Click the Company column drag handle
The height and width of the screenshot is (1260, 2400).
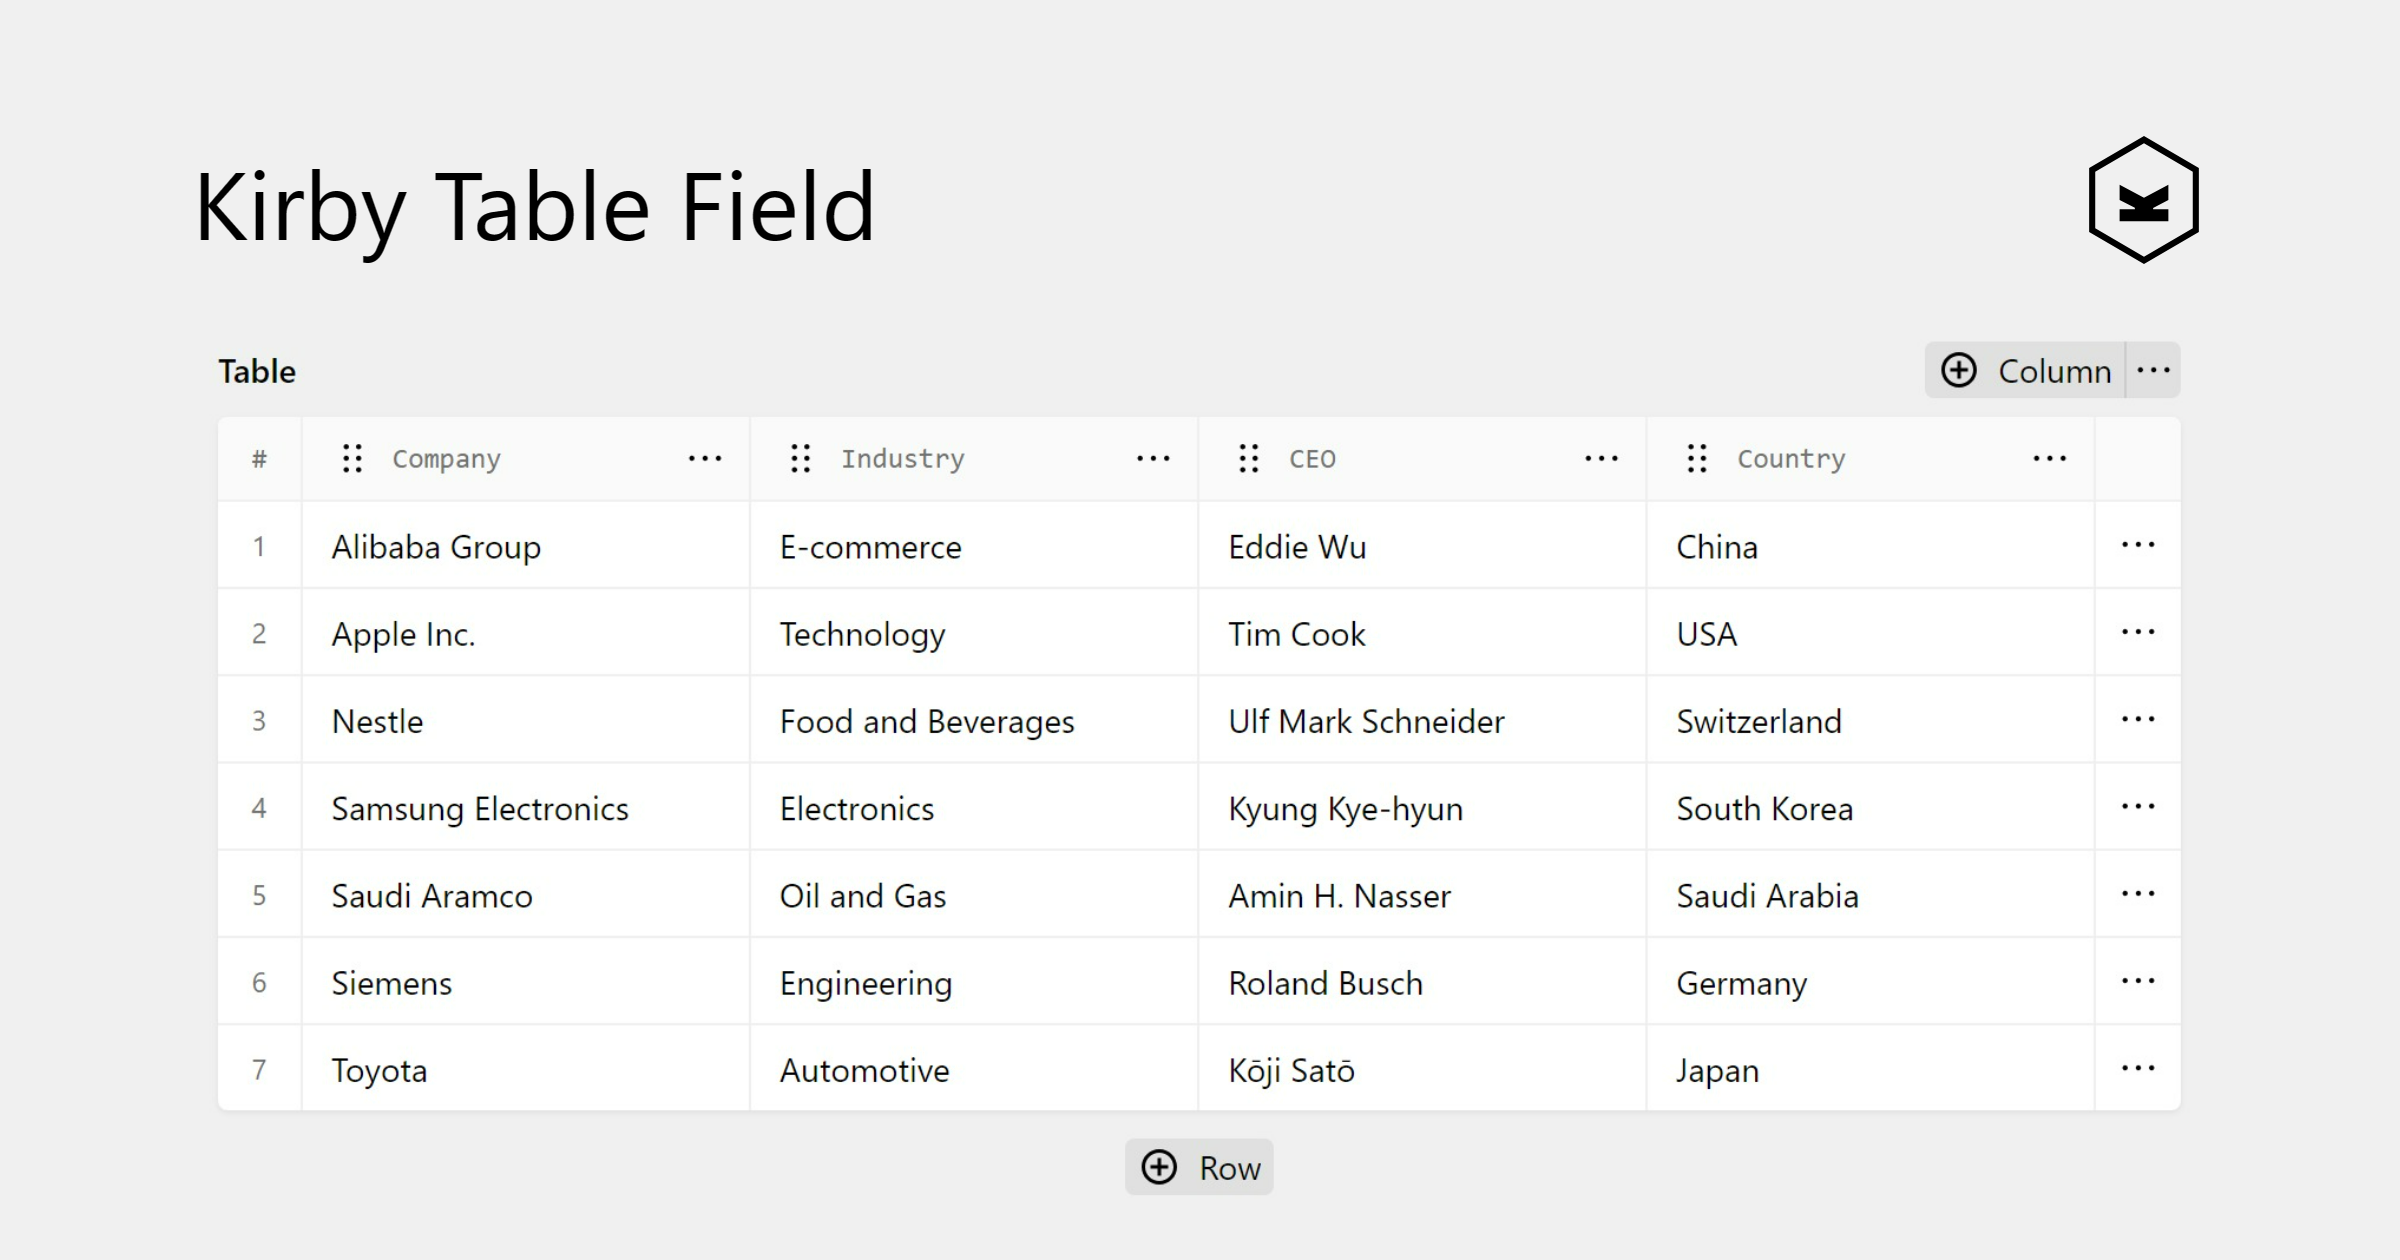tap(352, 459)
